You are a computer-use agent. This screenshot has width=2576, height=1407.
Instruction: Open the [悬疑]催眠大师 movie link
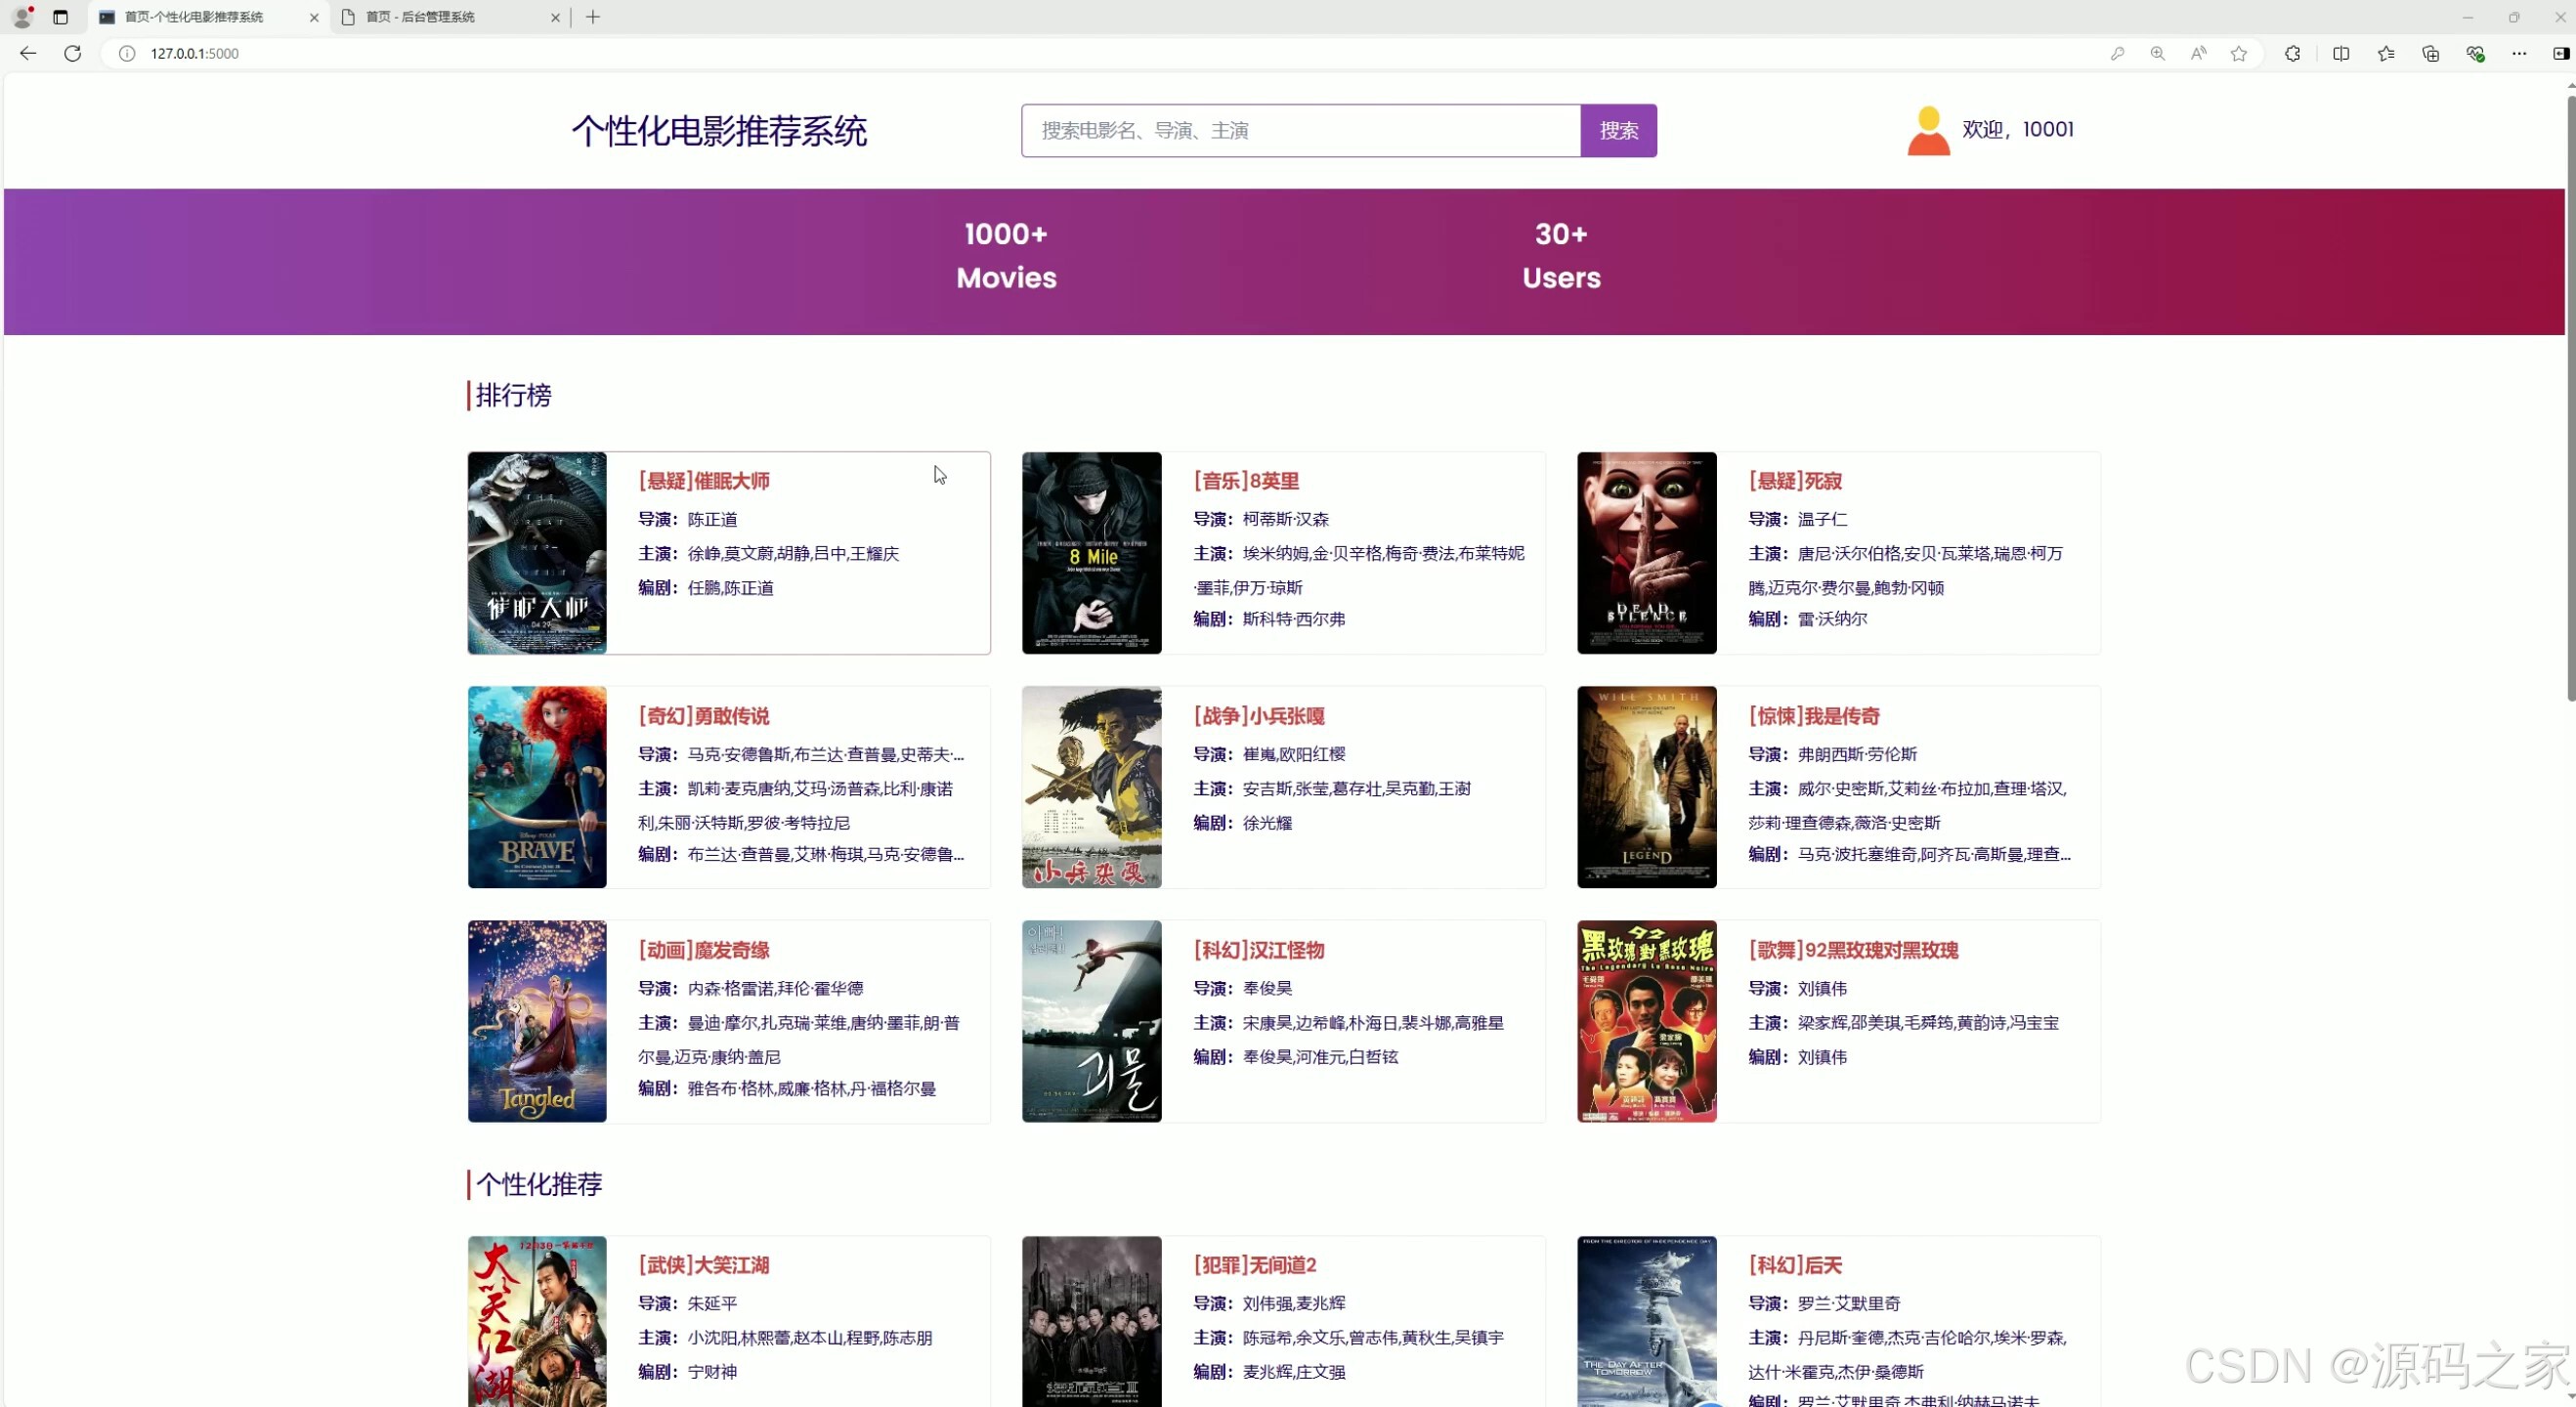[703, 481]
